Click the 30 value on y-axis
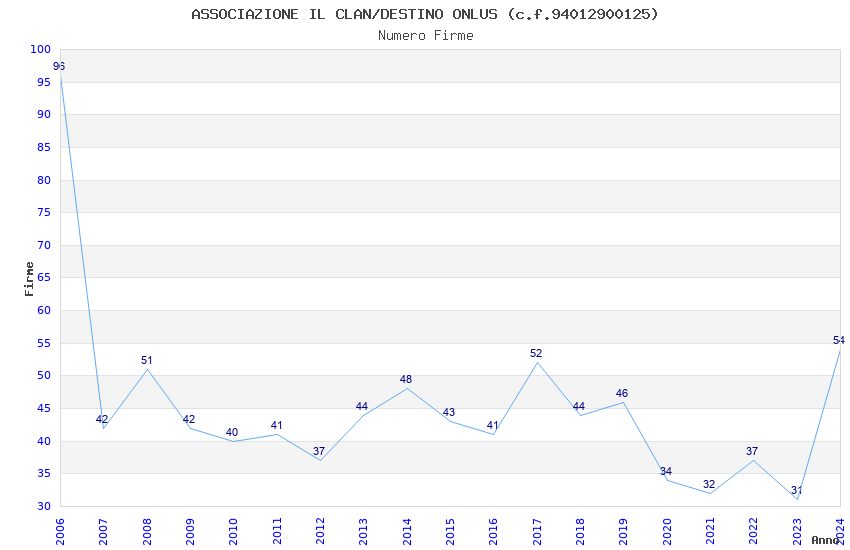Screen dimensions: 850x550 (x=44, y=506)
